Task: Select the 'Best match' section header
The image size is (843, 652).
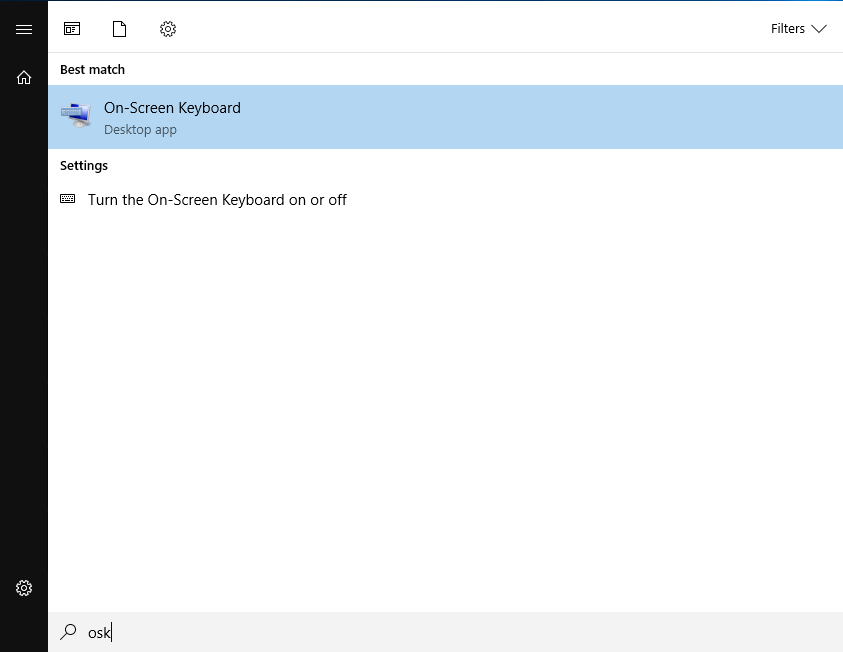Action: [92, 69]
